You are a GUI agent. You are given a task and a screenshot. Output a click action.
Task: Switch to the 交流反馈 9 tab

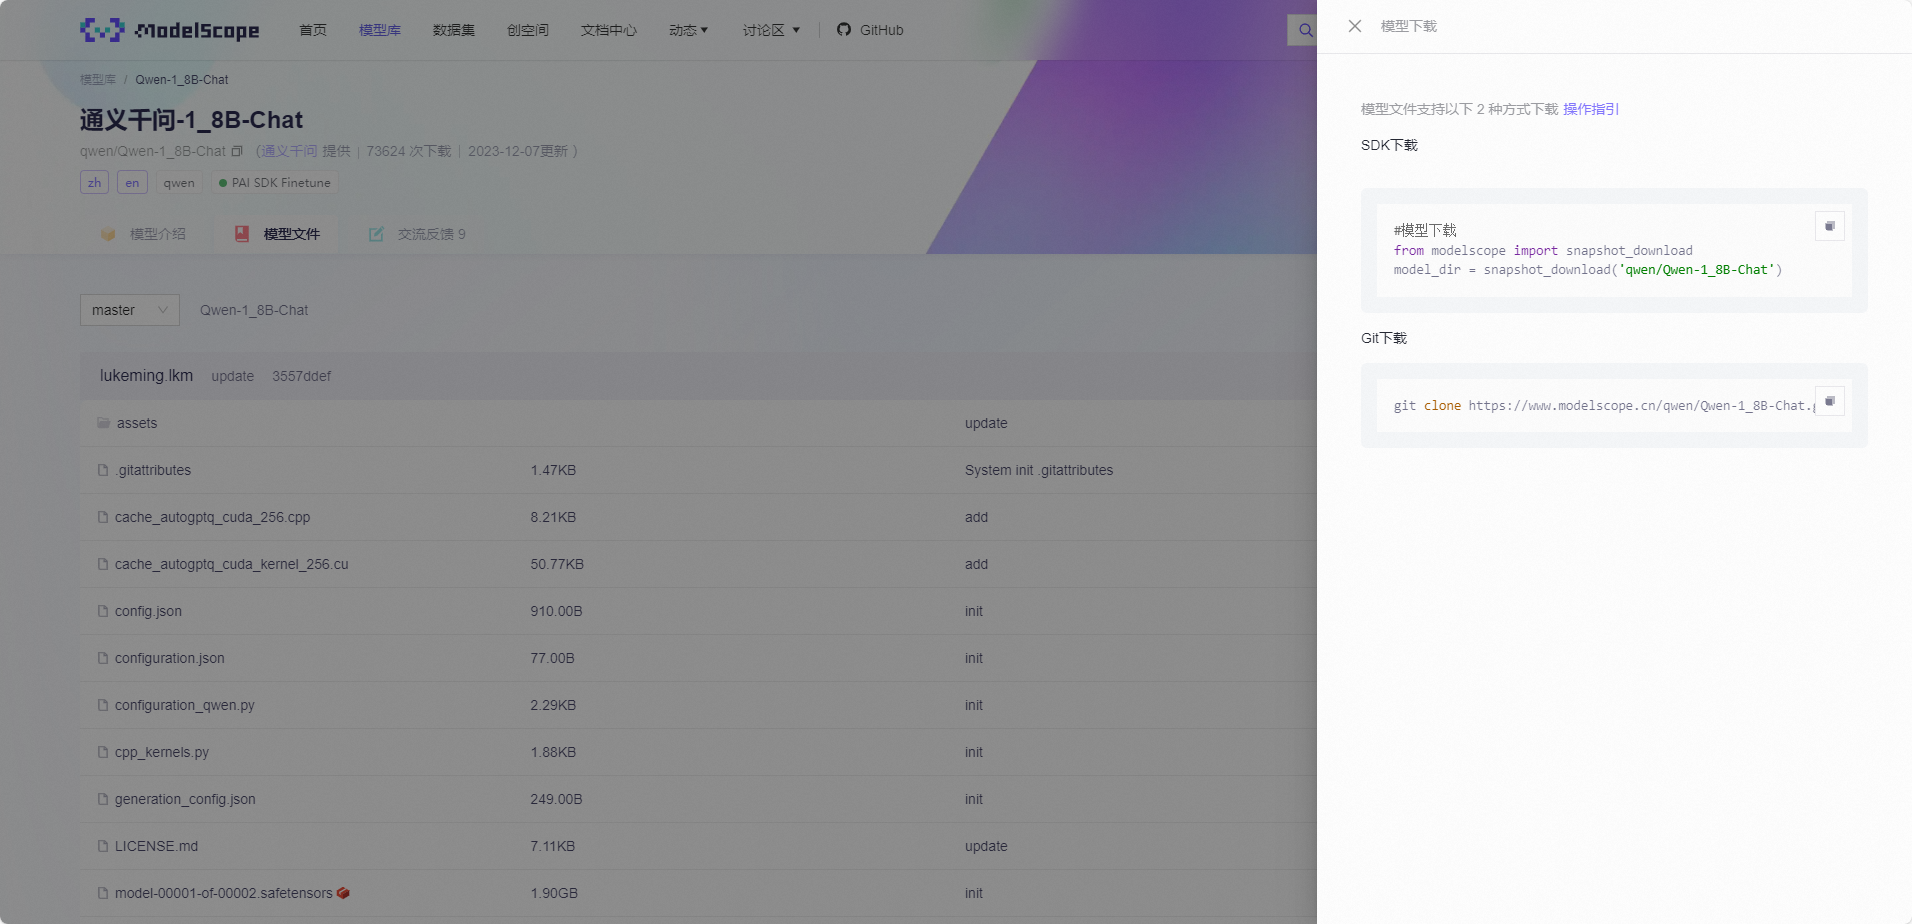click(x=417, y=234)
